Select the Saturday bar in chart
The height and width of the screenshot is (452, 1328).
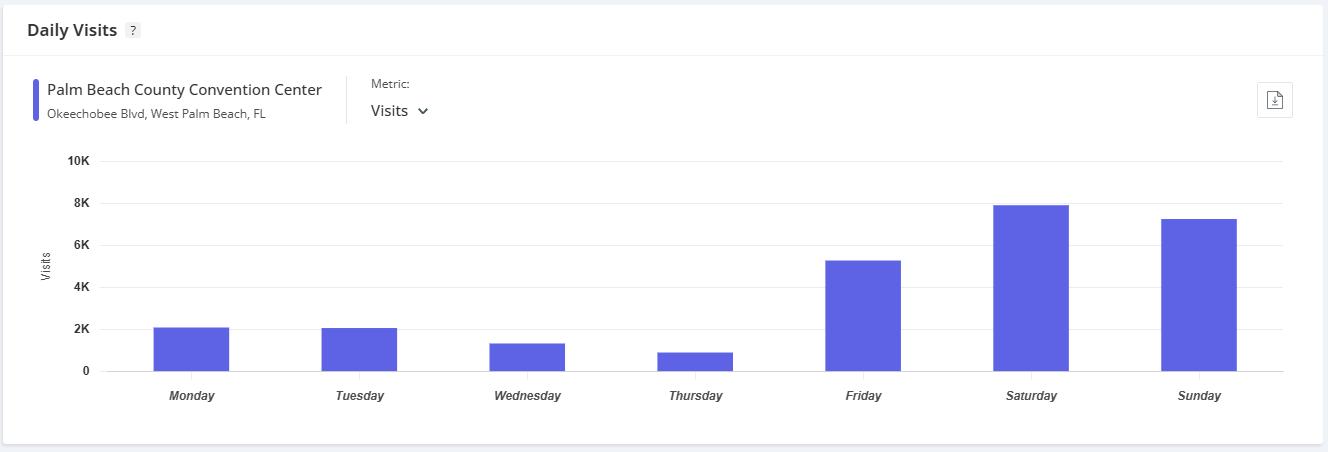pos(1031,288)
